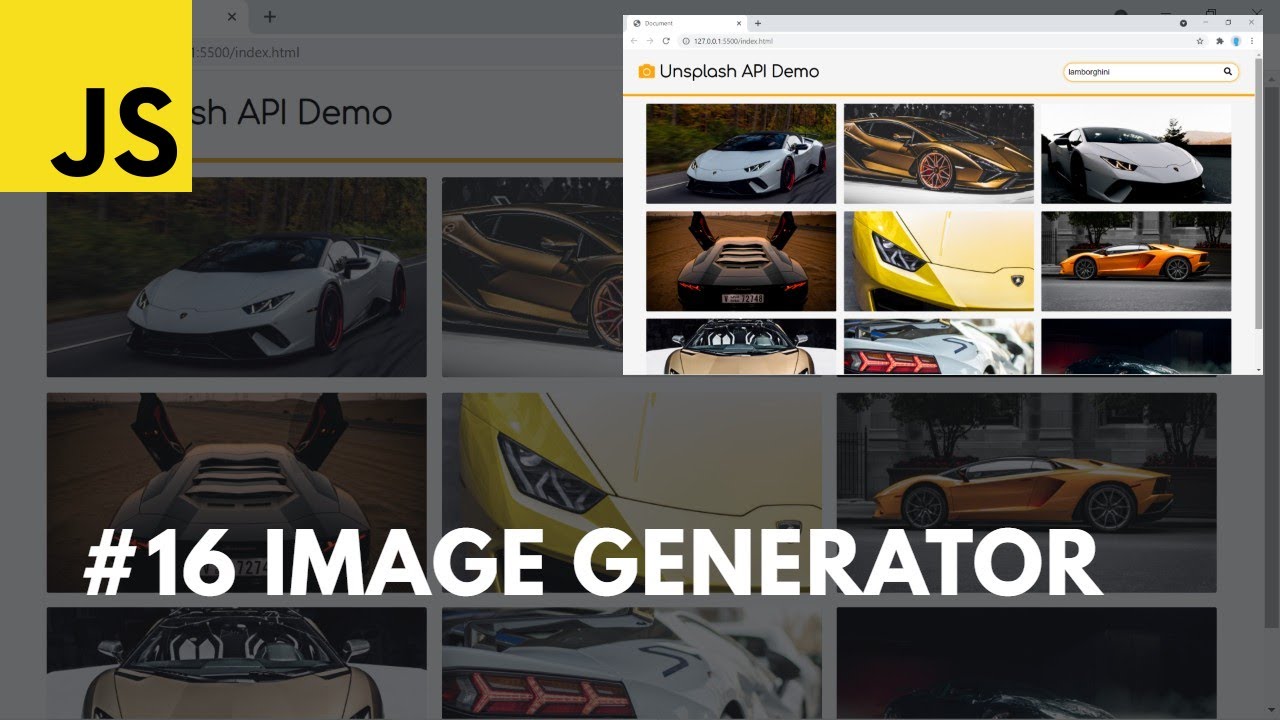Expand the tab search dropdown arrow

(x=1183, y=22)
